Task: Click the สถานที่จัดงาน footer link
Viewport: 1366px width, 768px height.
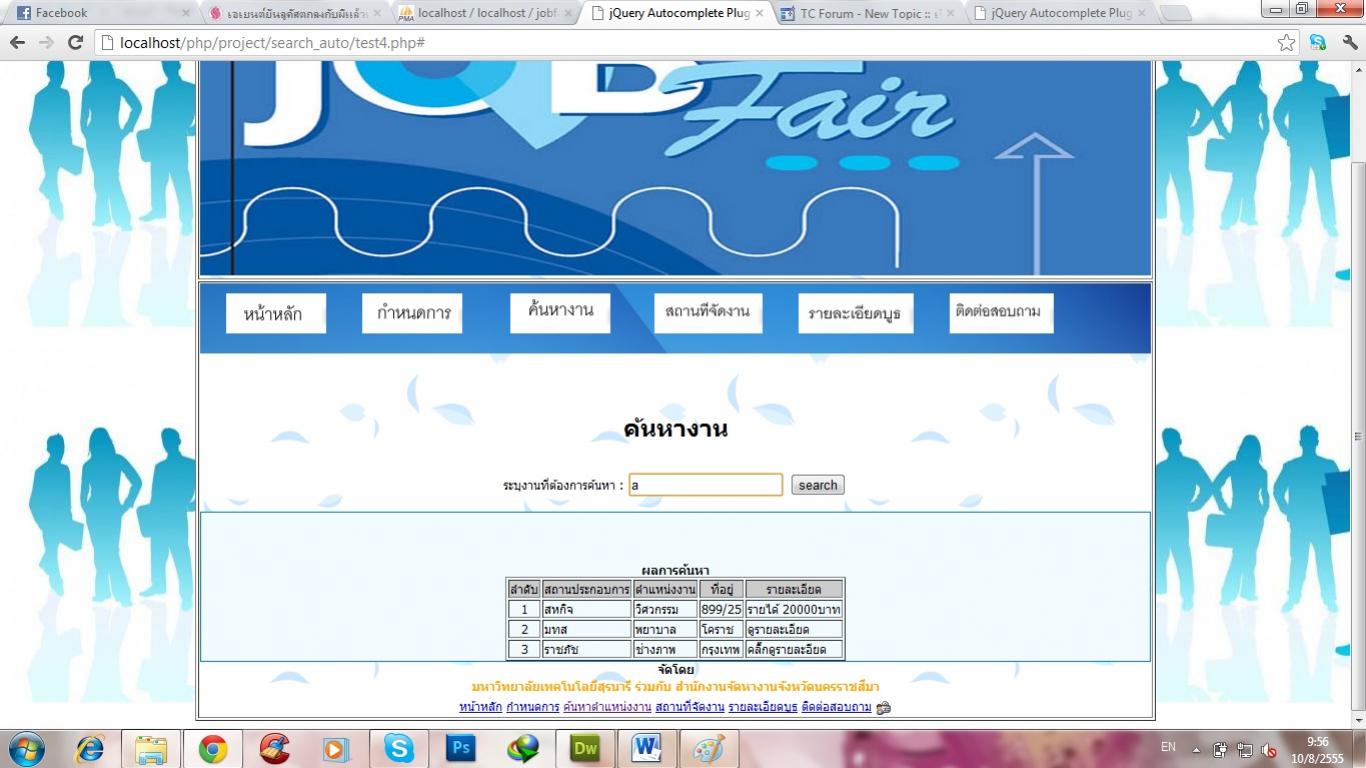Action: coord(690,707)
